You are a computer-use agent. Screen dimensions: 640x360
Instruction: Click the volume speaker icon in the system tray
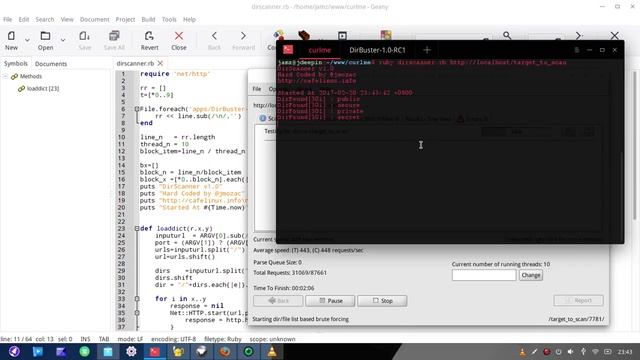pyautogui.click(x=571, y=352)
